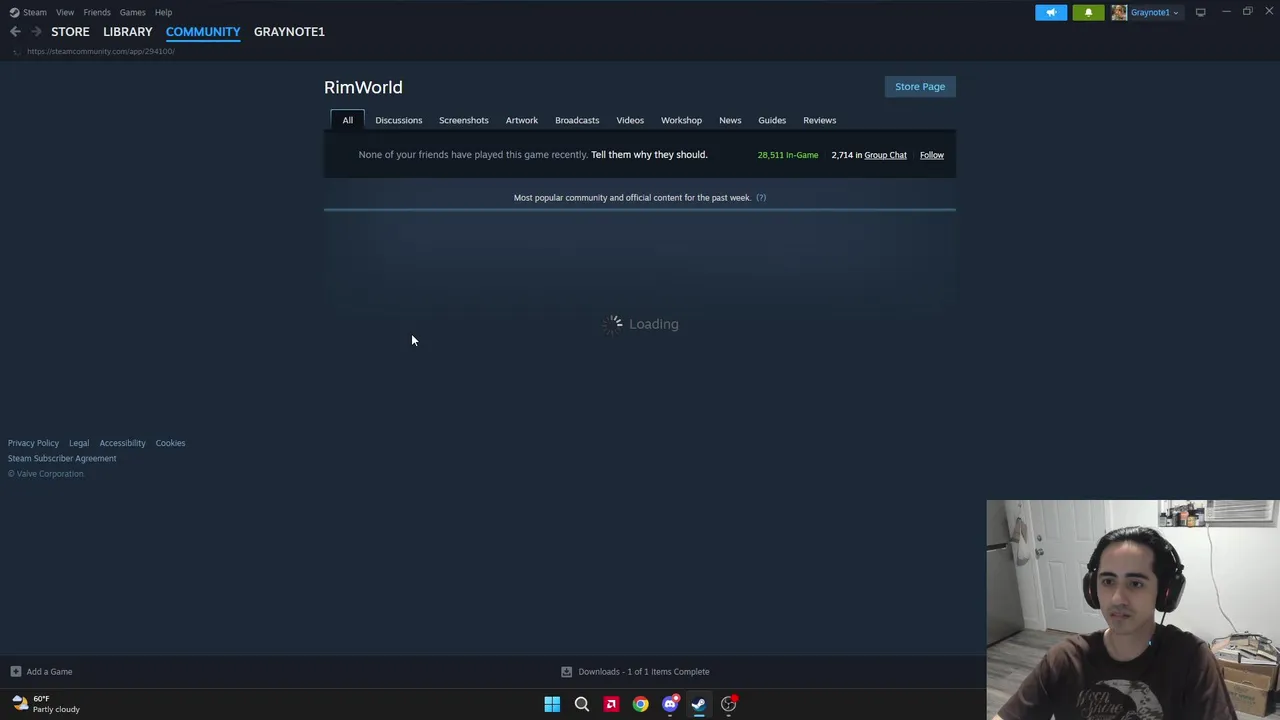Open the weather widget showing 60°F
1280x720 pixels.
(46, 704)
